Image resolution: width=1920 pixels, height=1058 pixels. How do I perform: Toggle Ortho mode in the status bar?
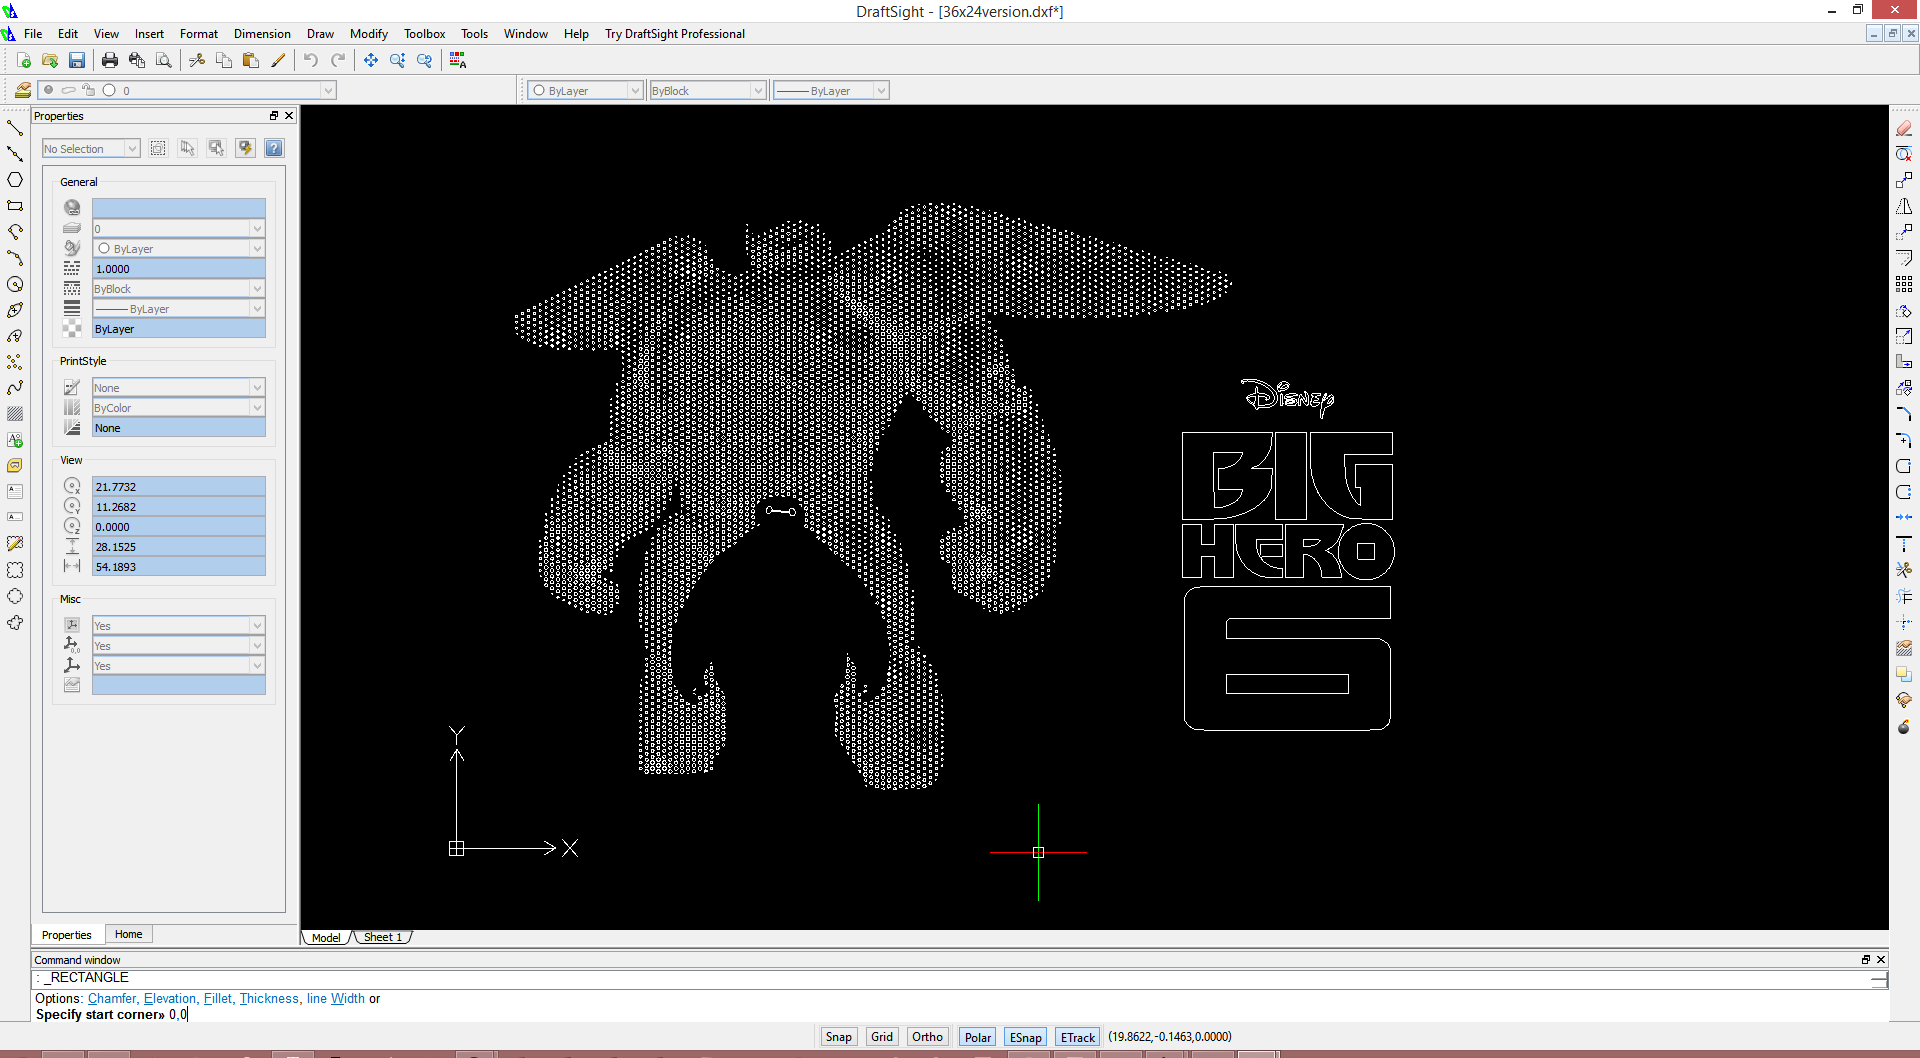point(927,1037)
